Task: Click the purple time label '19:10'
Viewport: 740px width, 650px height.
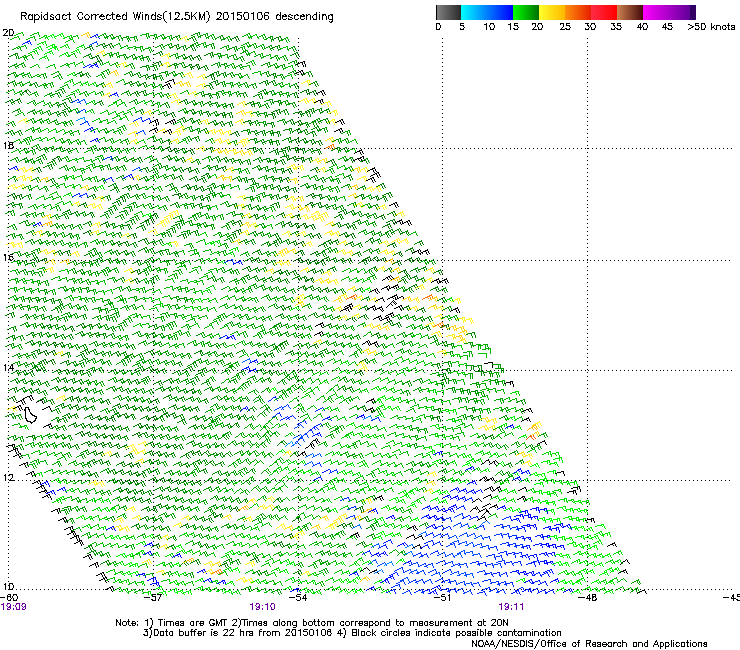Action: point(262,607)
